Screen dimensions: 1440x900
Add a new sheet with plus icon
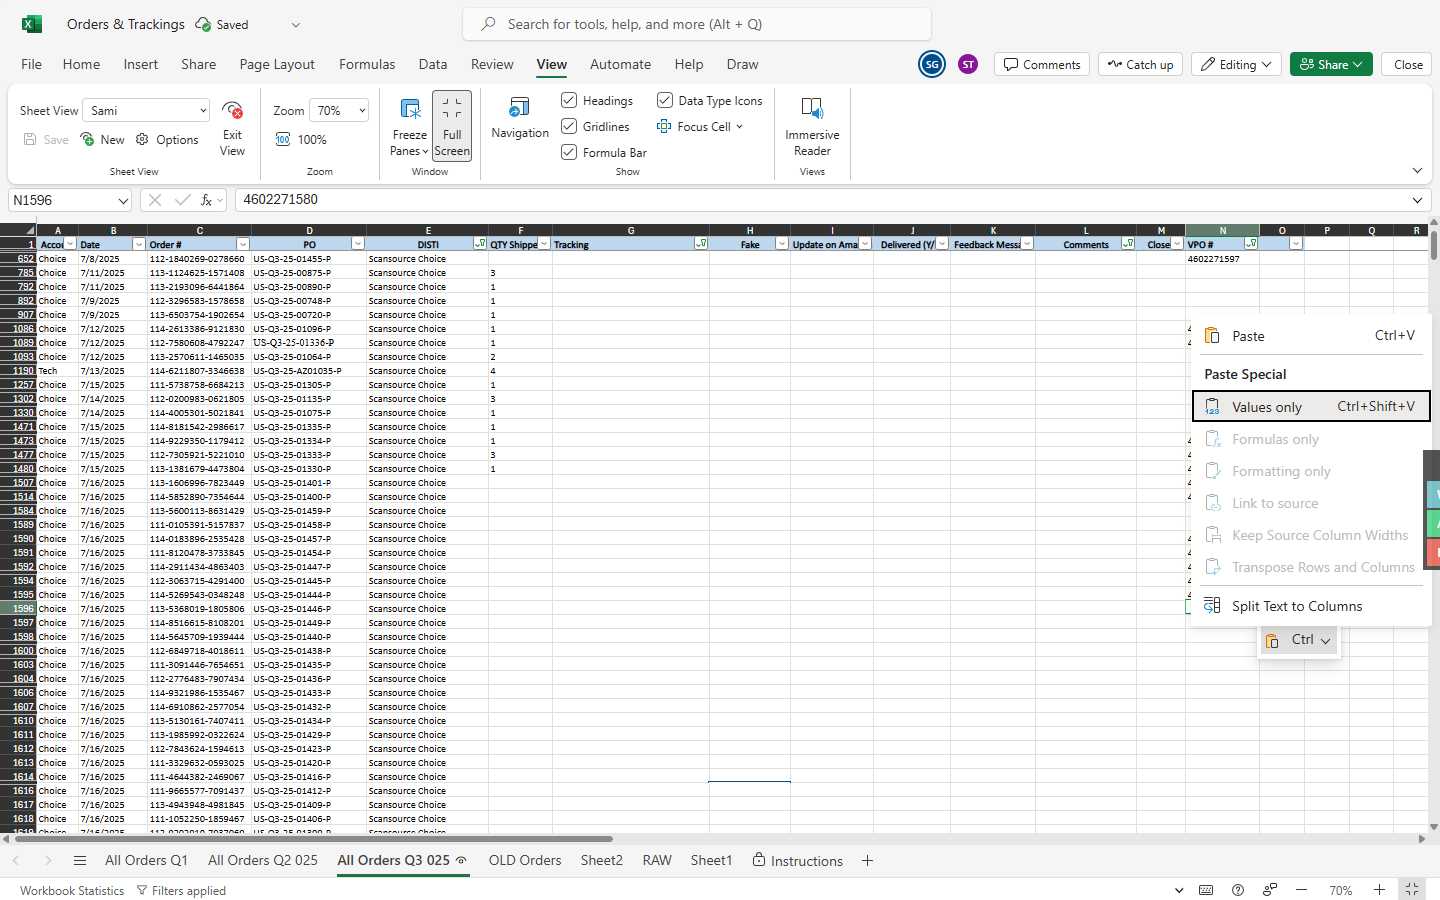coord(867,861)
